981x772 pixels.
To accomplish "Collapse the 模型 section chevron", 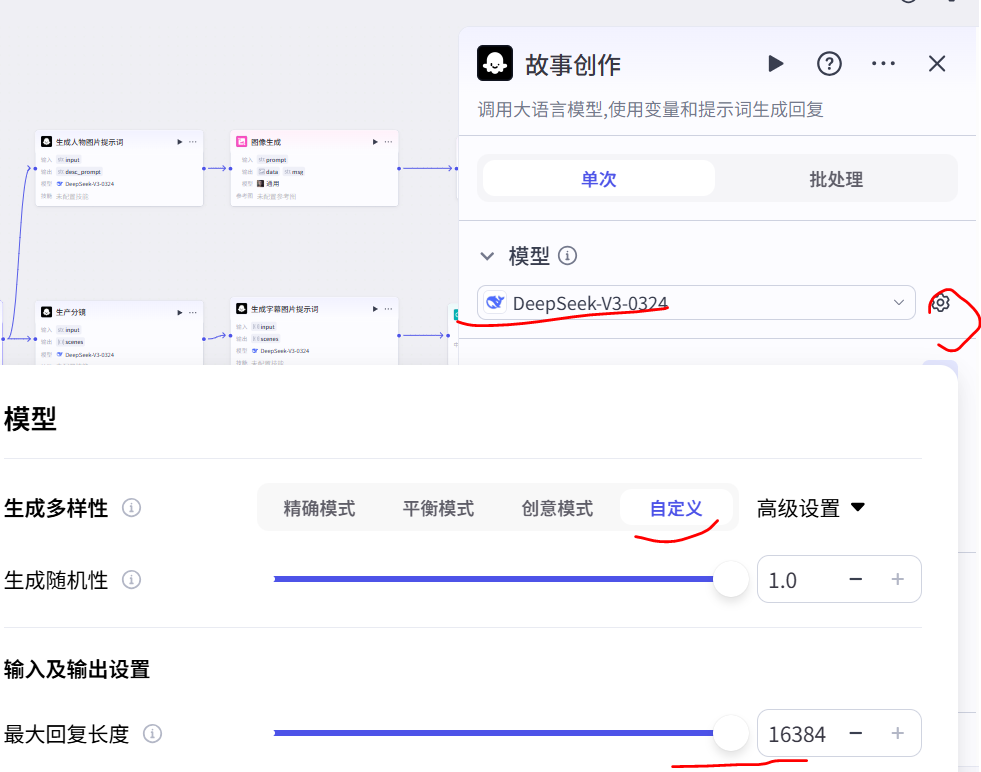I will [488, 255].
